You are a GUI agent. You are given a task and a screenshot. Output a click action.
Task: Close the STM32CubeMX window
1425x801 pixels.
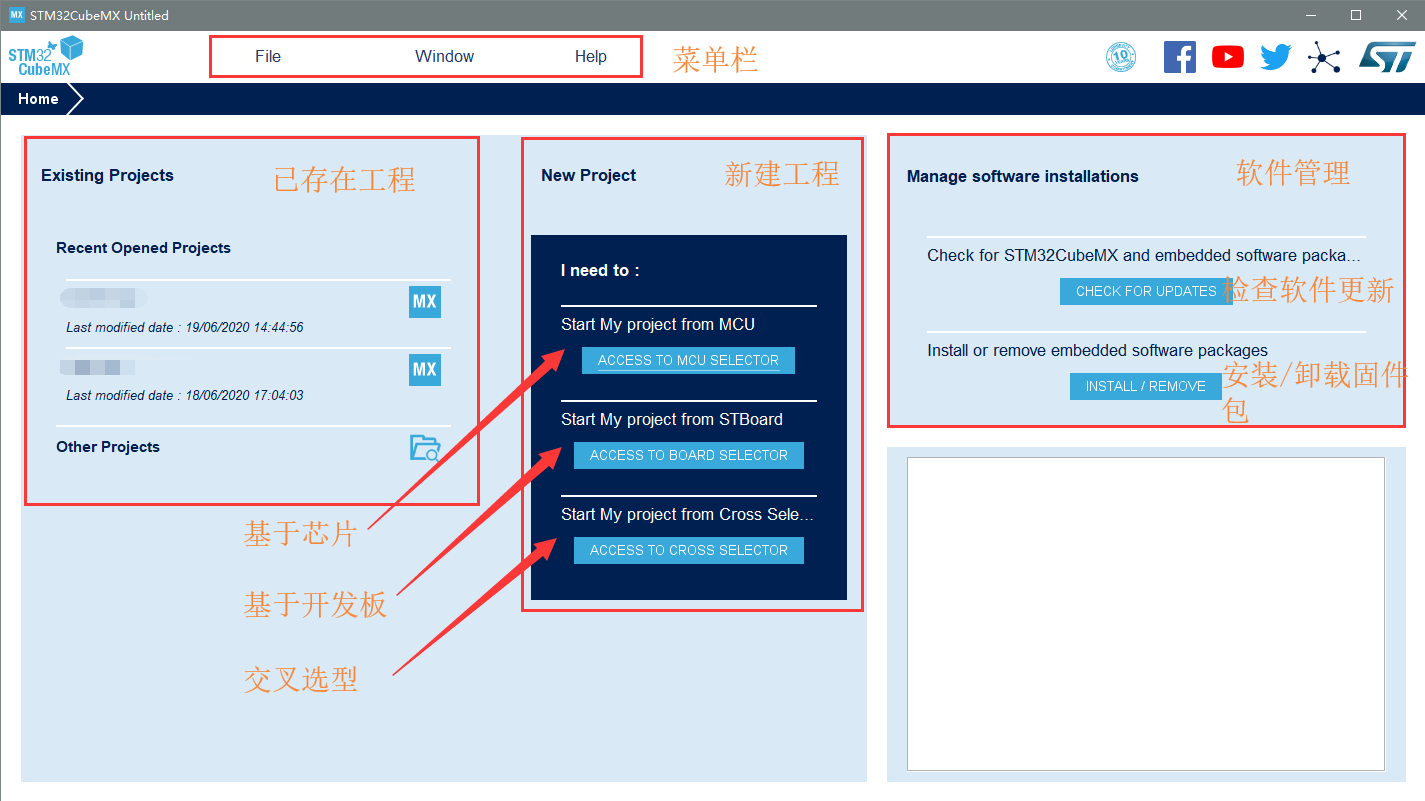click(x=1402, y=15)
